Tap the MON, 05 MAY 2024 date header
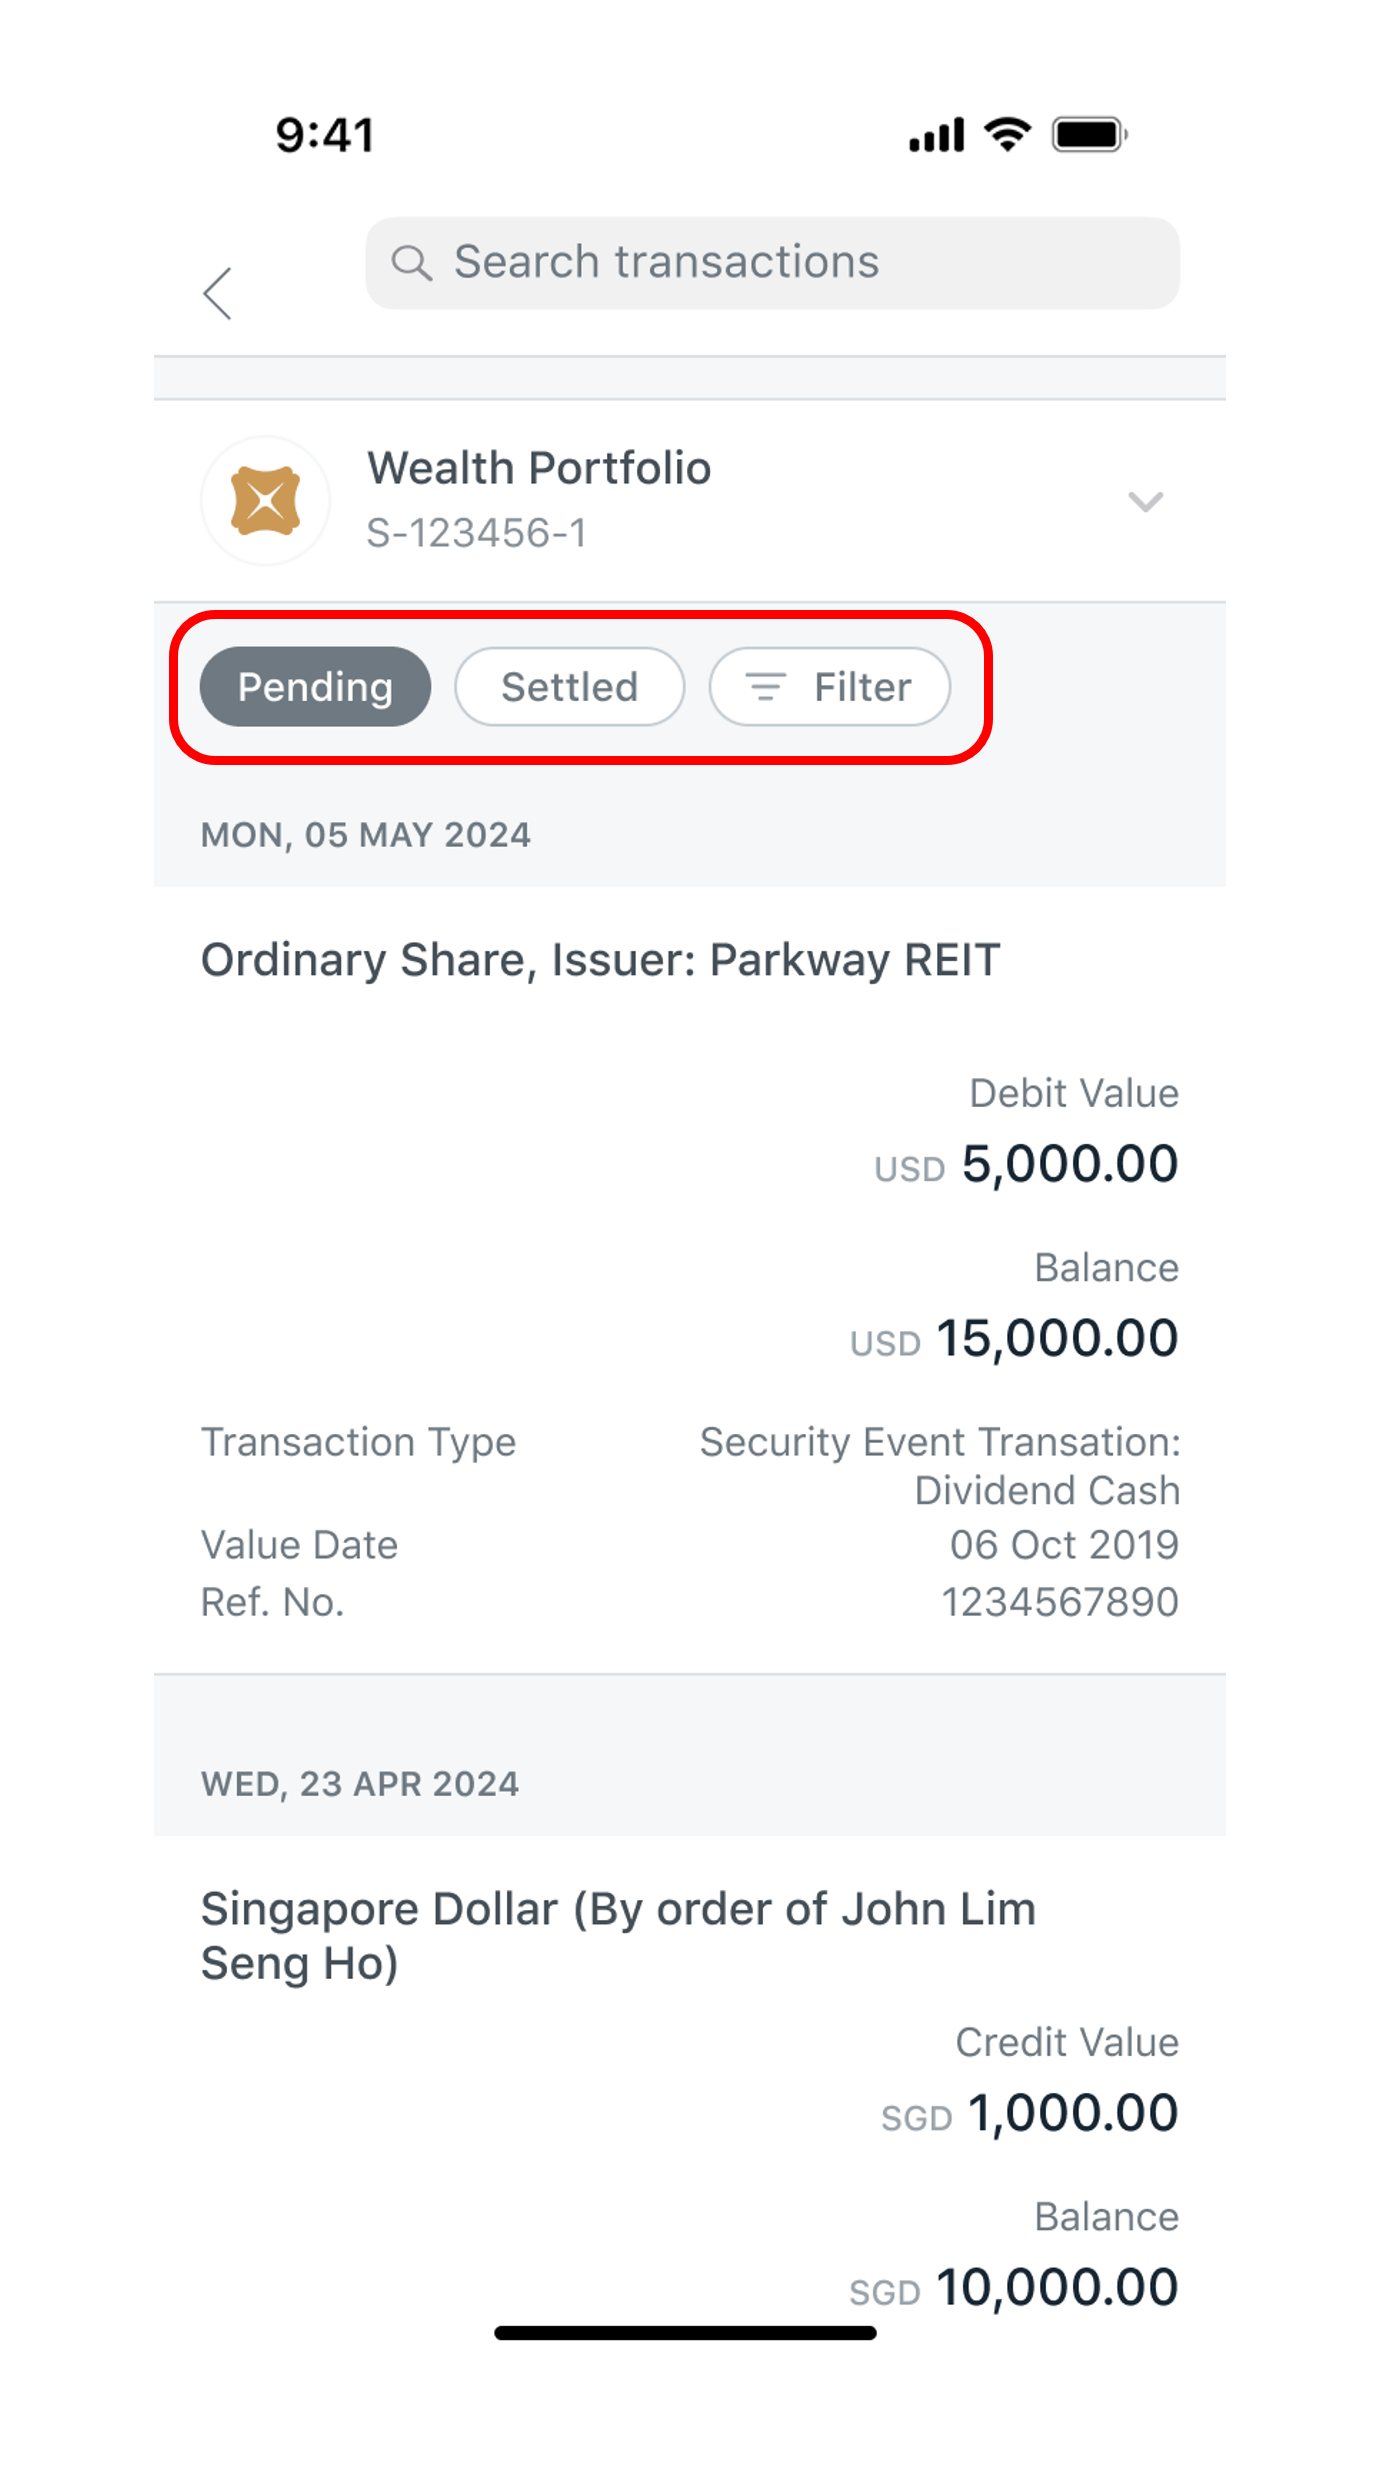Image resolution: width=1374 pixels, height=2475 pixels. click(365, 835)
